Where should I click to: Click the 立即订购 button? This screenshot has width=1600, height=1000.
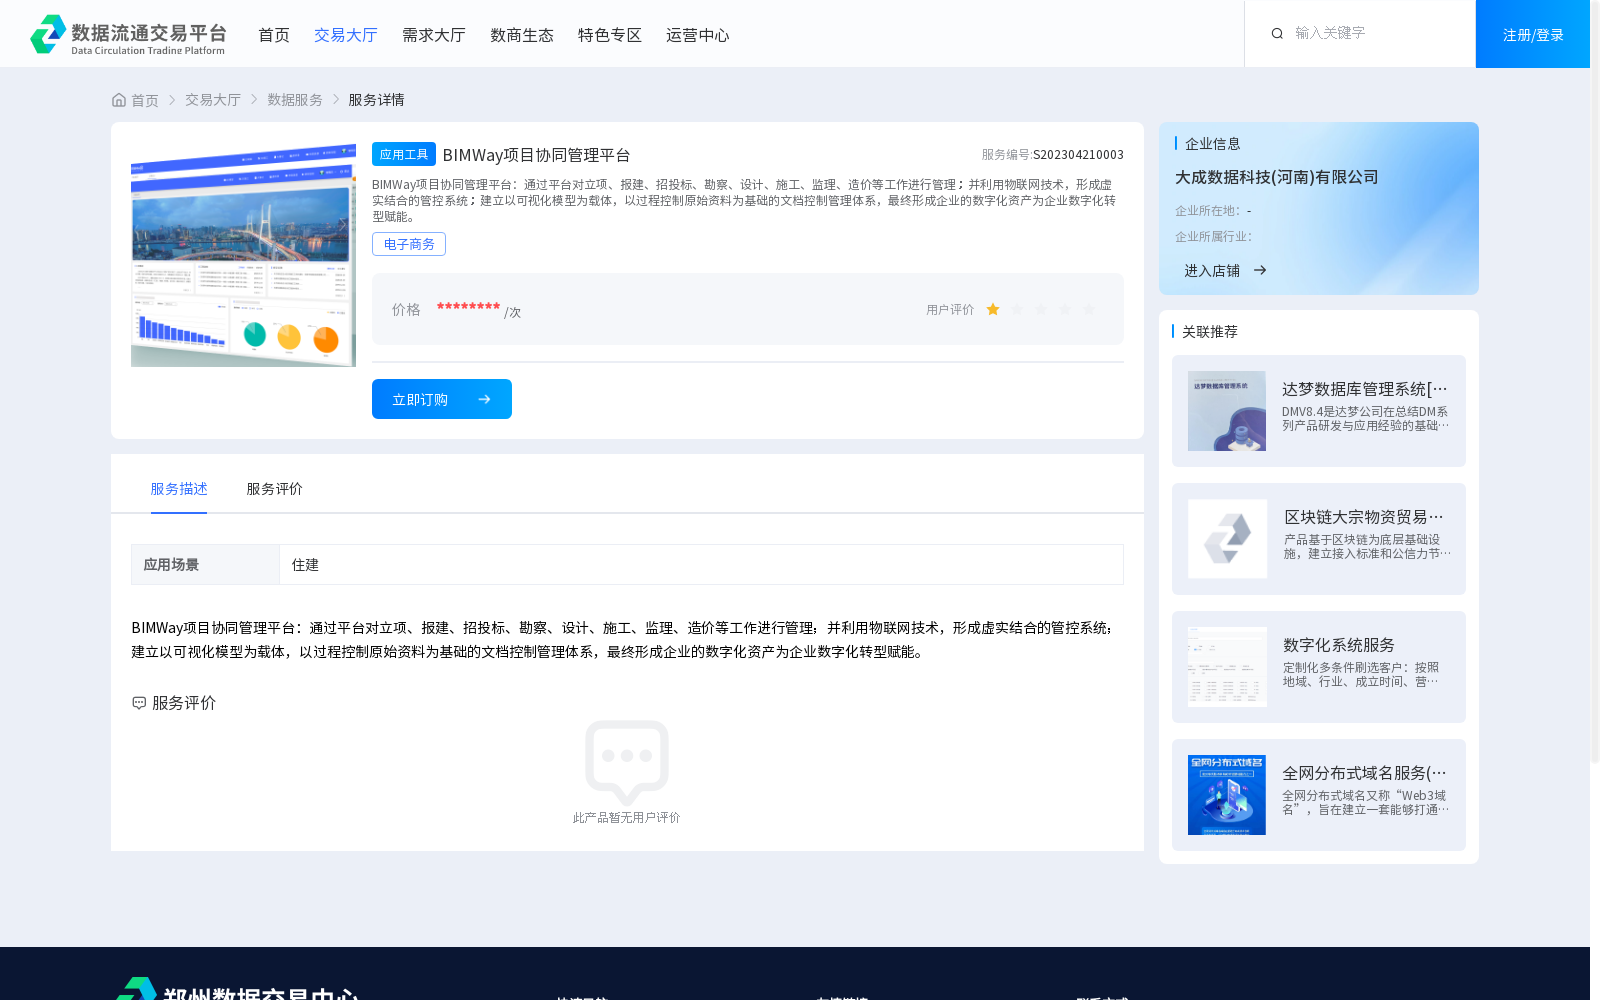[x=442, y=399]
